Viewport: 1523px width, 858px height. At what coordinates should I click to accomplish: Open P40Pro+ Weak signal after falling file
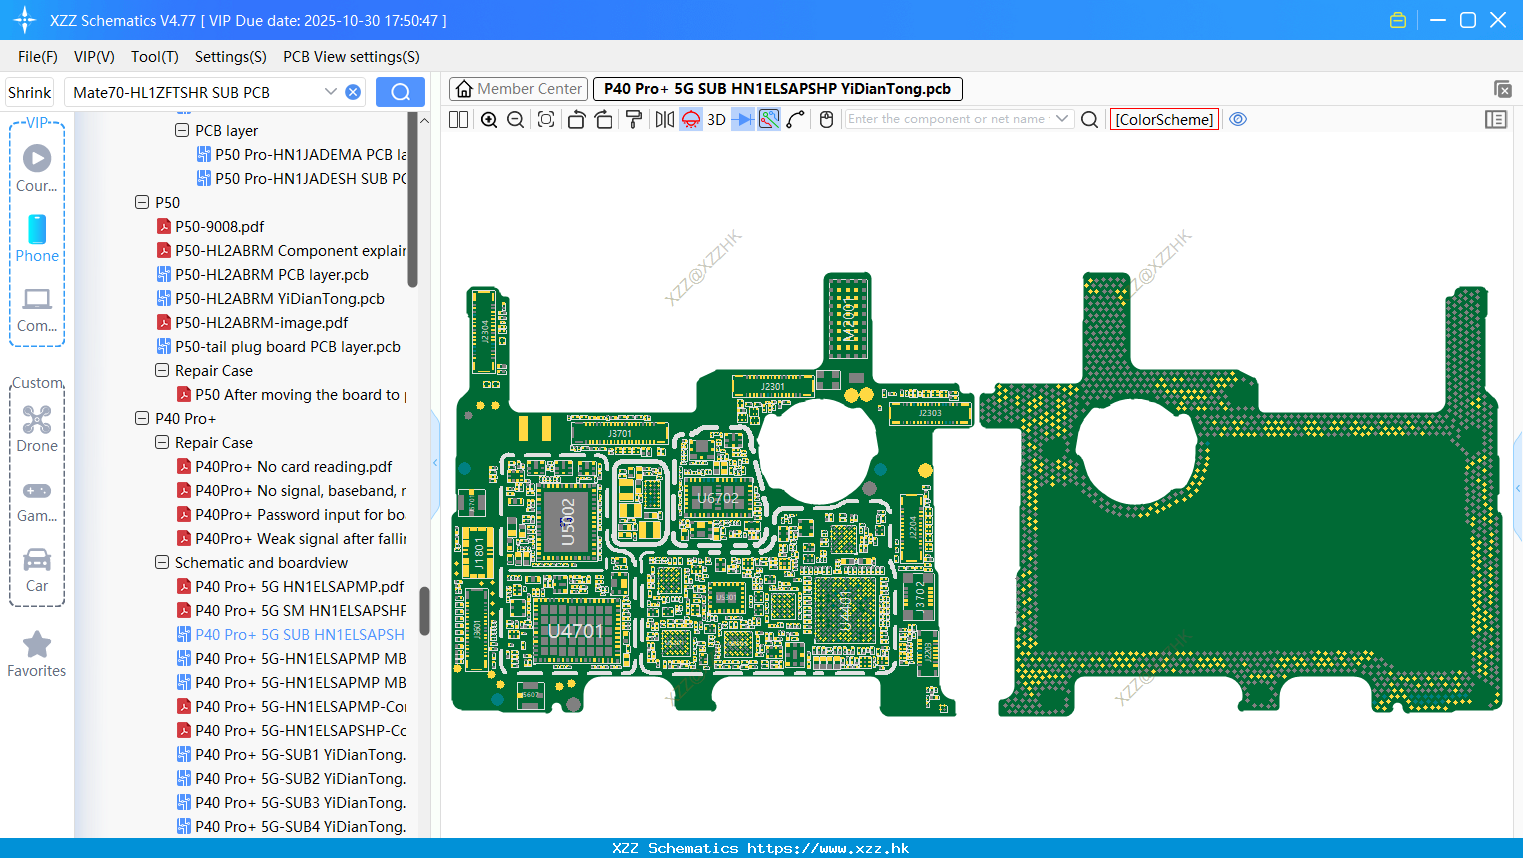coord(292,538)
